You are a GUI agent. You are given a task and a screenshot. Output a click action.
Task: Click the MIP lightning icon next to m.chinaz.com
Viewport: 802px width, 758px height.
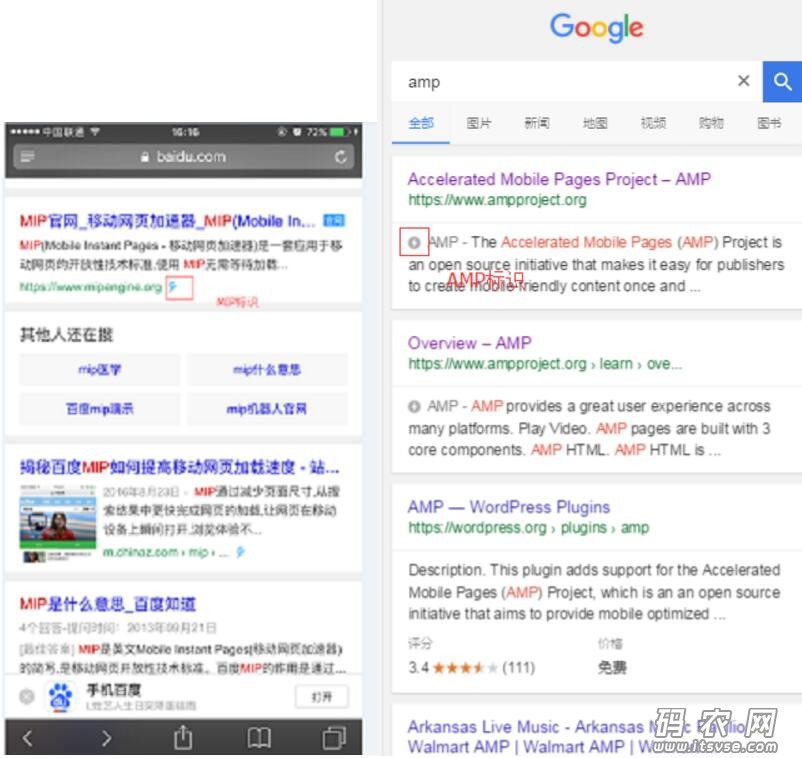click(240, 552)
